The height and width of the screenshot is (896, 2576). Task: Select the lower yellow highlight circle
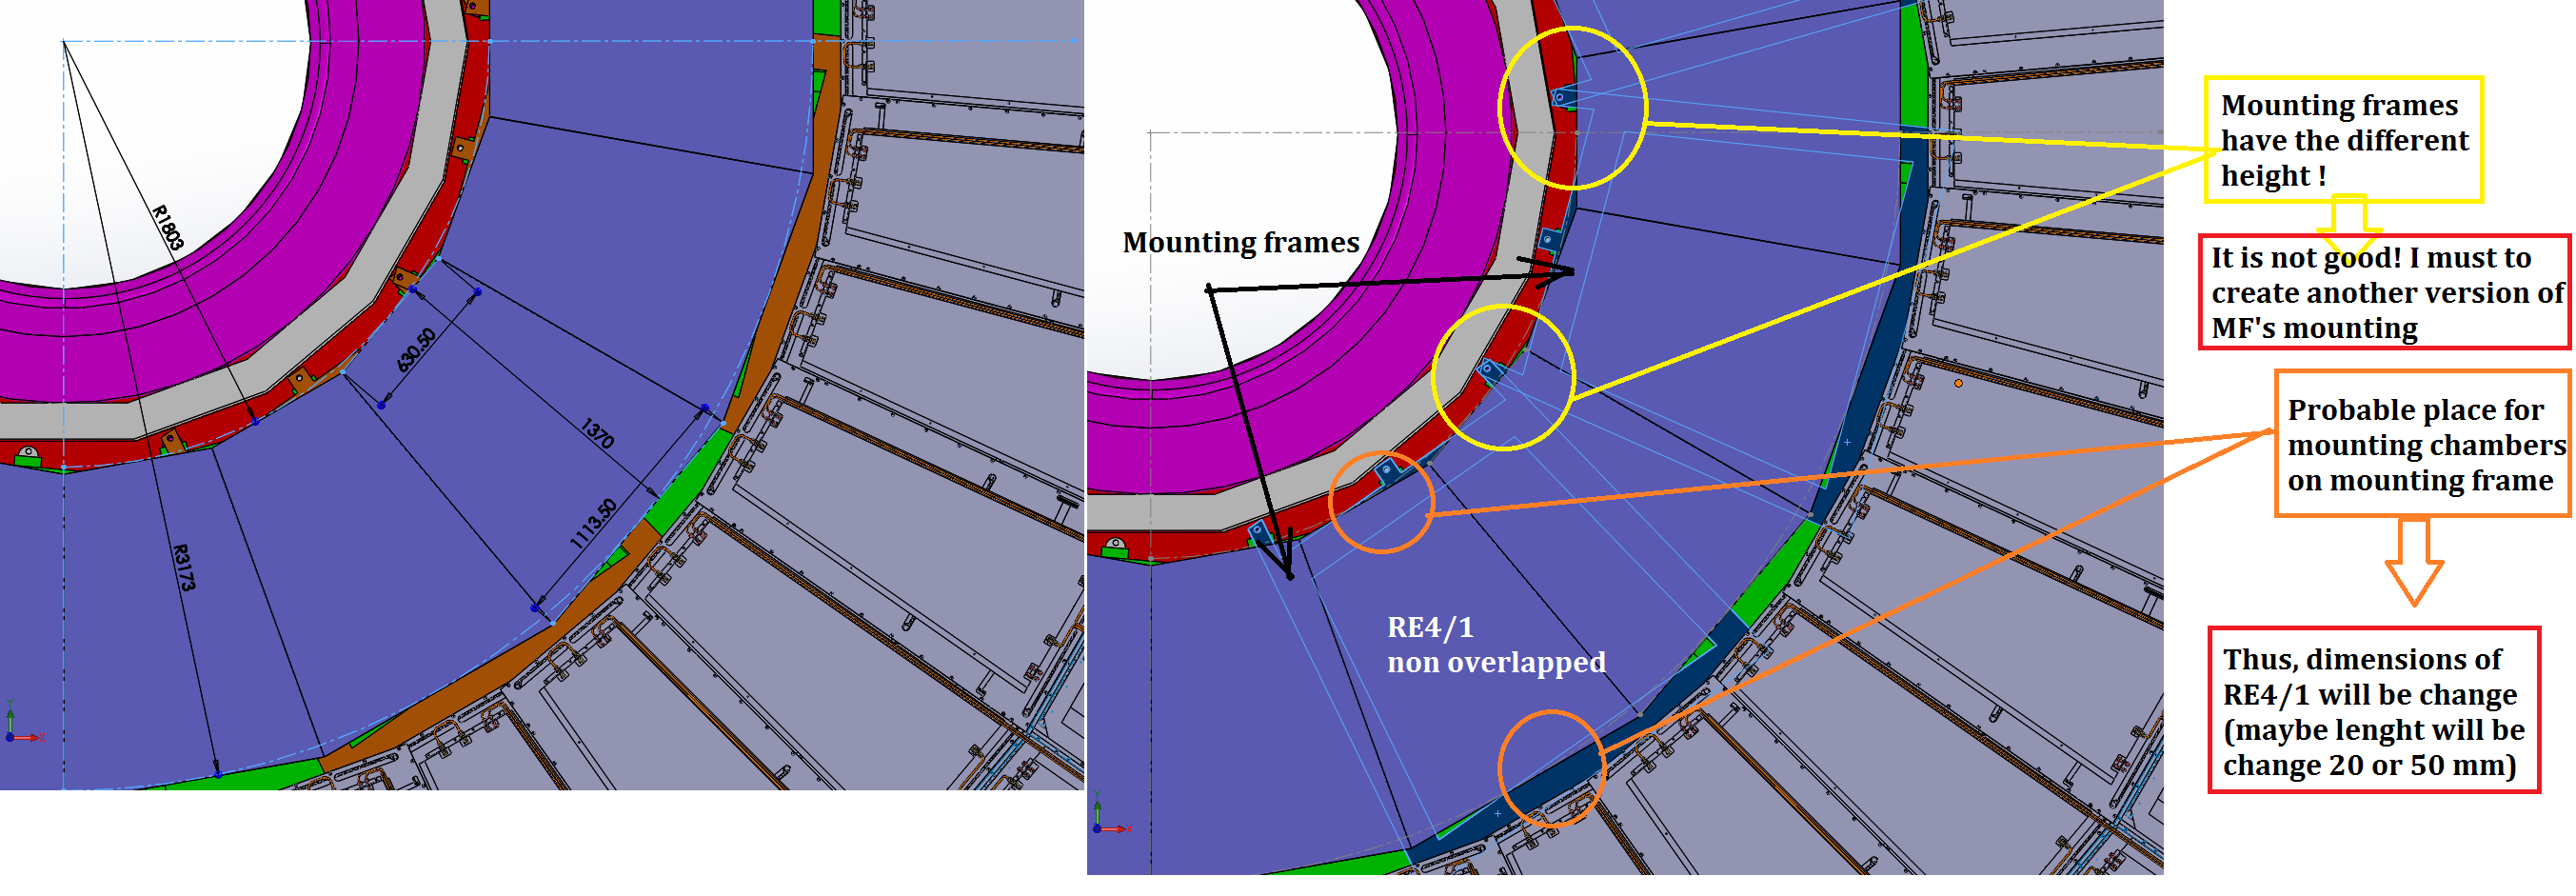click(x=1503, y=378)
